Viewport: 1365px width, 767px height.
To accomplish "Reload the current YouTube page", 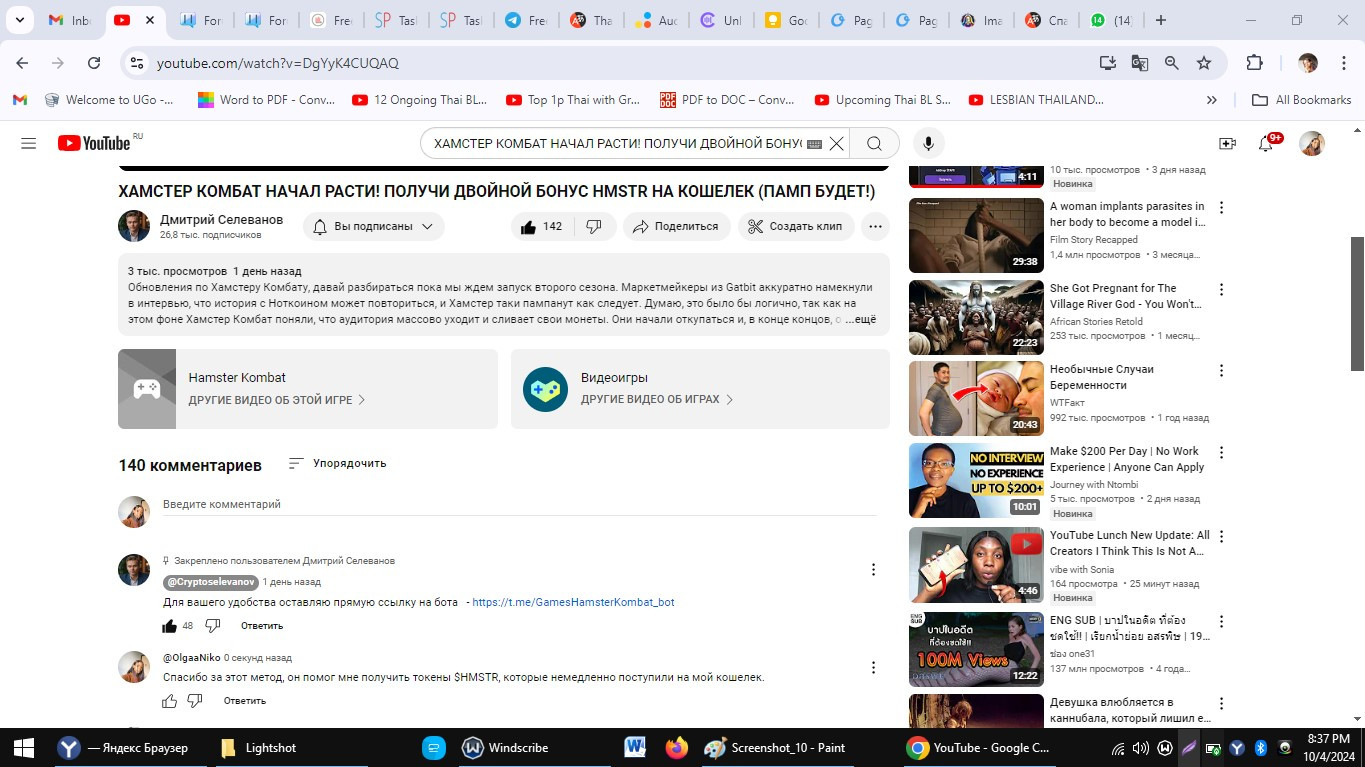I will coord(94,63).
